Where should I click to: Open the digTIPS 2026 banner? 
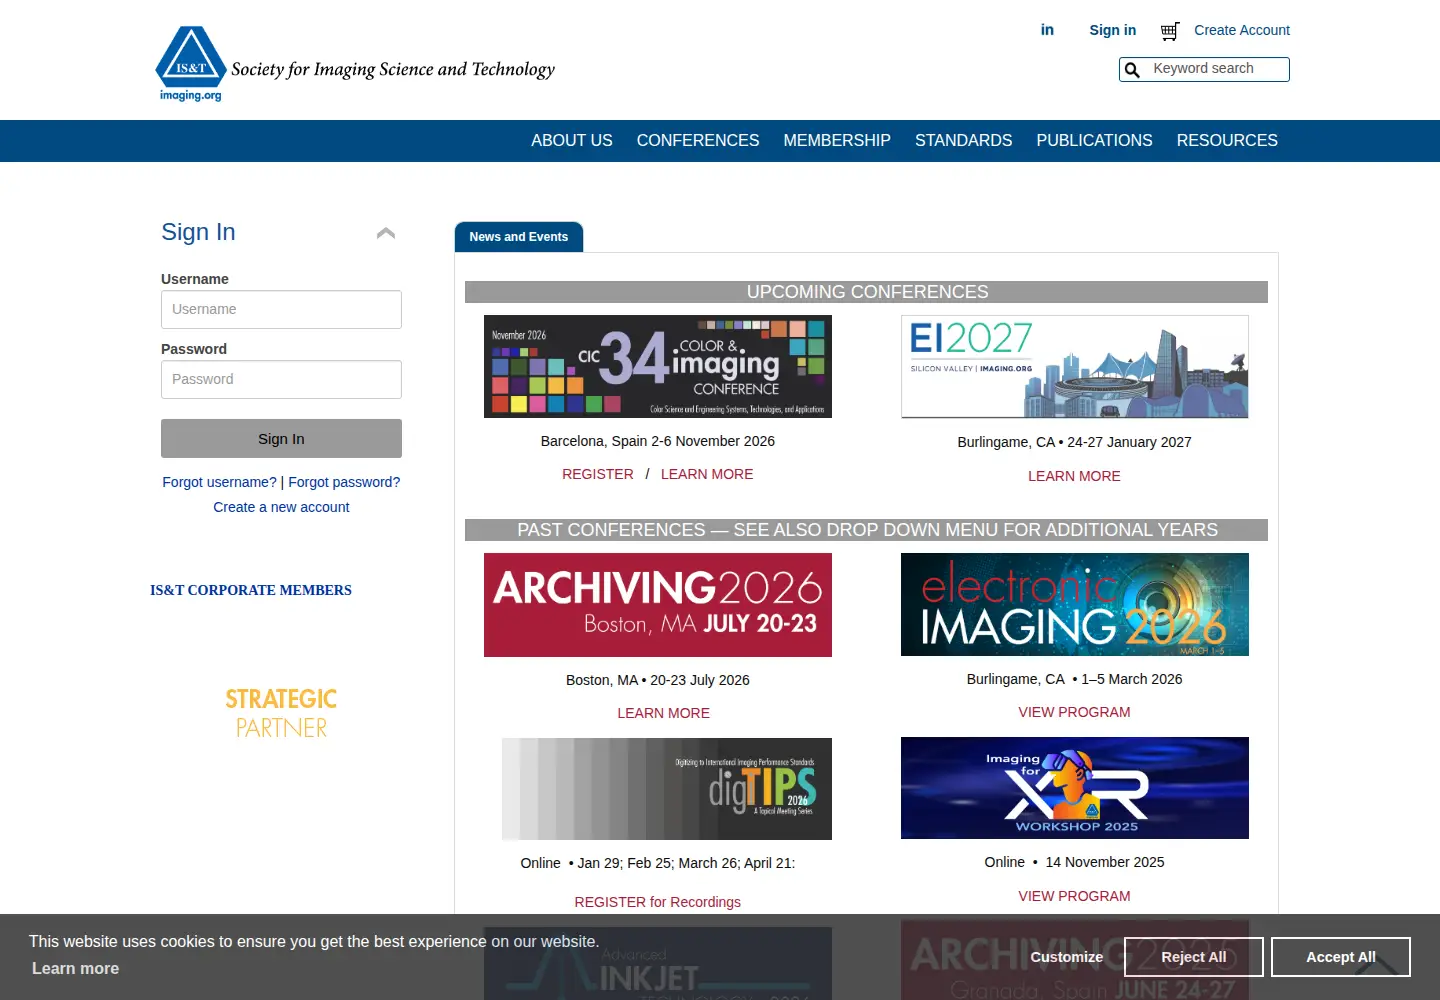pyautogui.click(x=667, y=789)
